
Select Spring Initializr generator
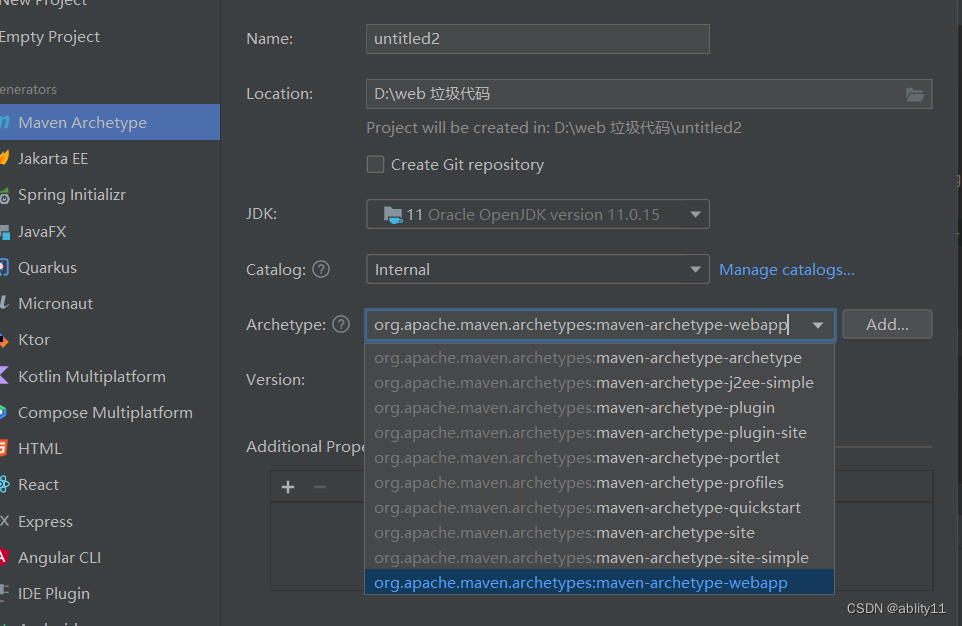pyautogui.click(x=110, y=195)
